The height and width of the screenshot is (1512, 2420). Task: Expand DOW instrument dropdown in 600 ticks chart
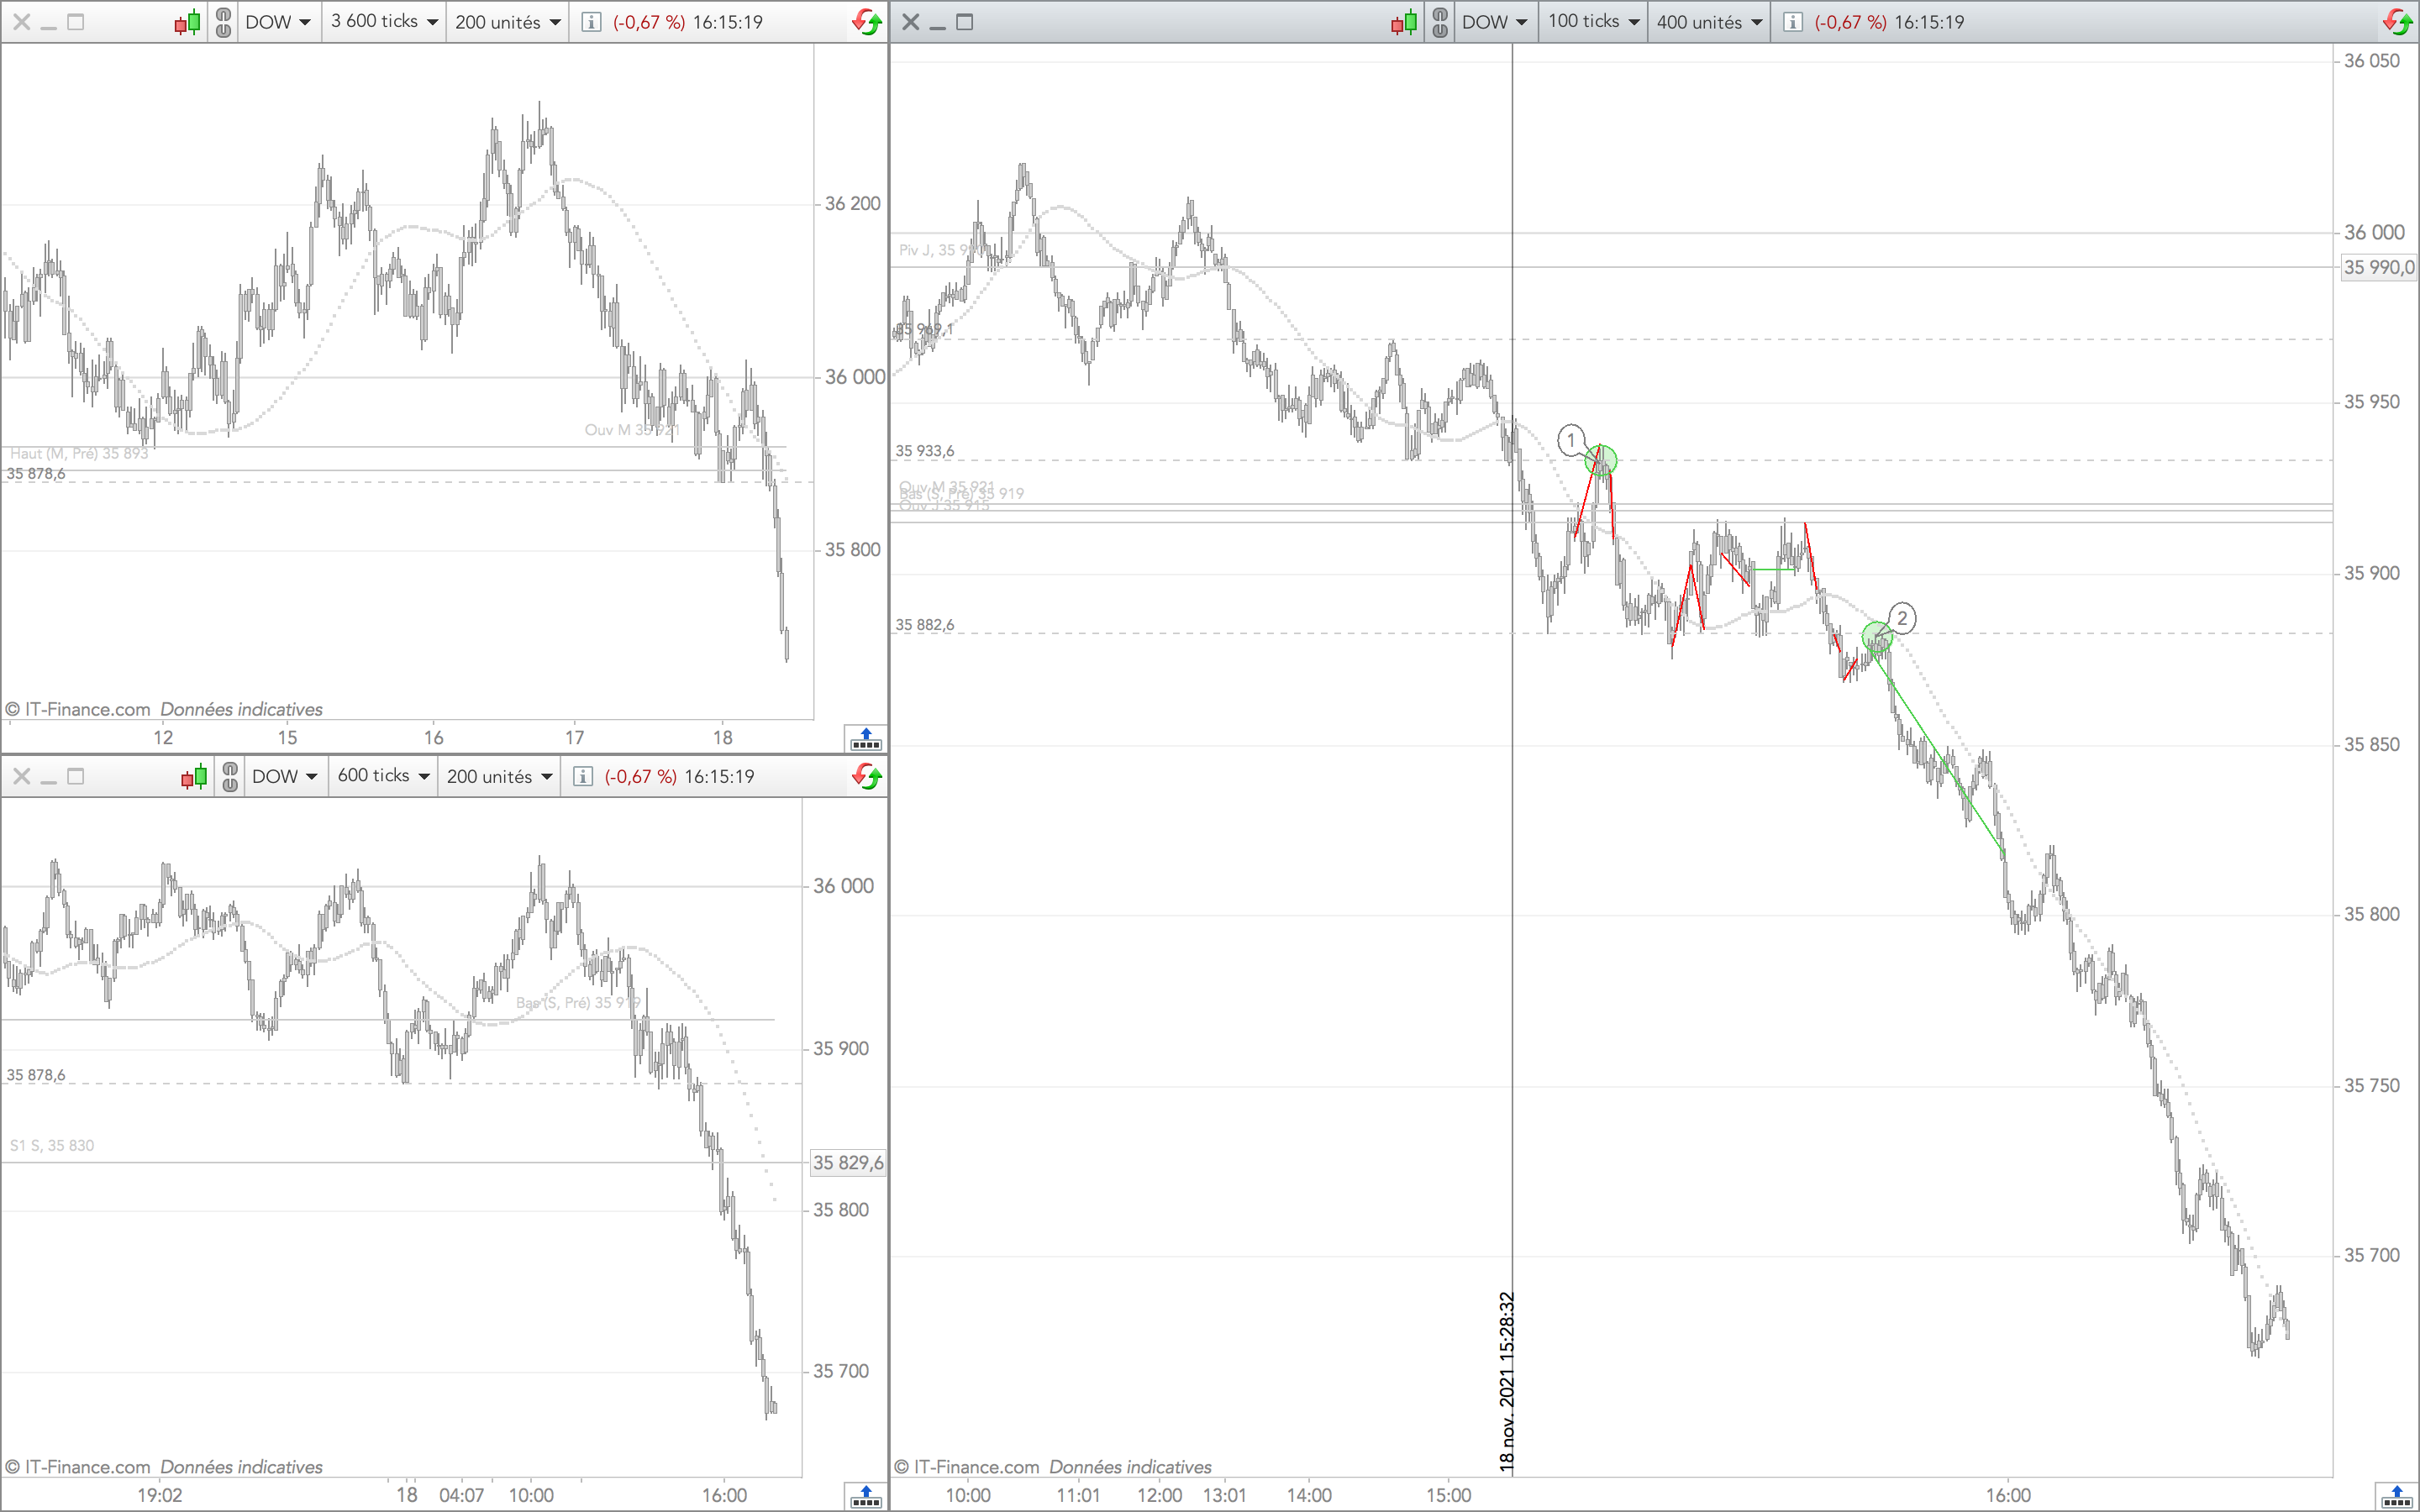pyautogui.click(x=284, y=776)
